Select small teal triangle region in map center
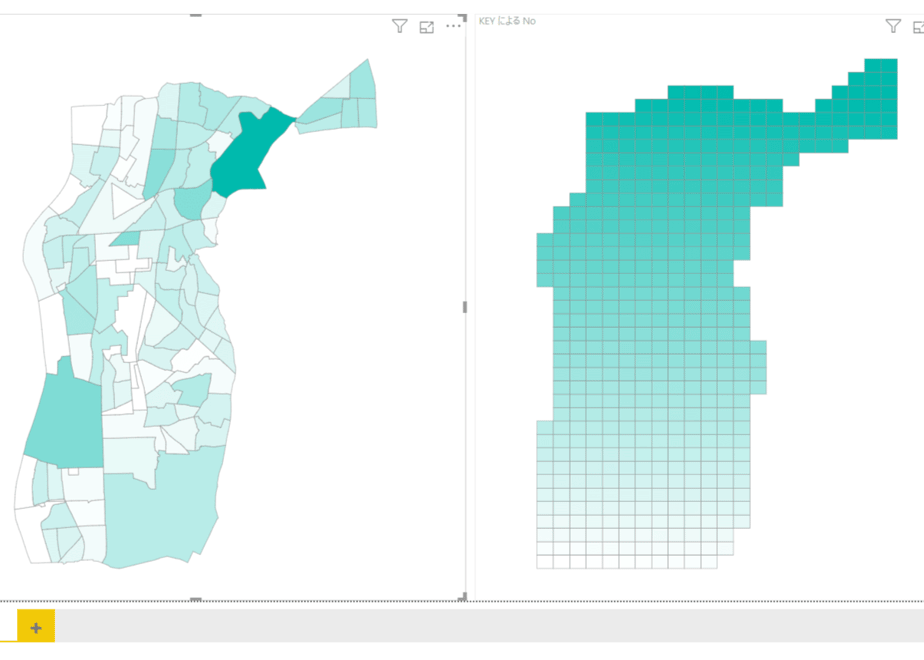Viewport: 924px width, 660px height. pos(127,239)
